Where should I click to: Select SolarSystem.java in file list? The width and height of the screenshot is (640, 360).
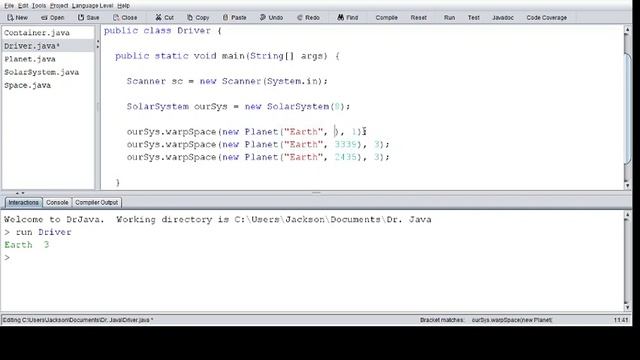[48, 72]
